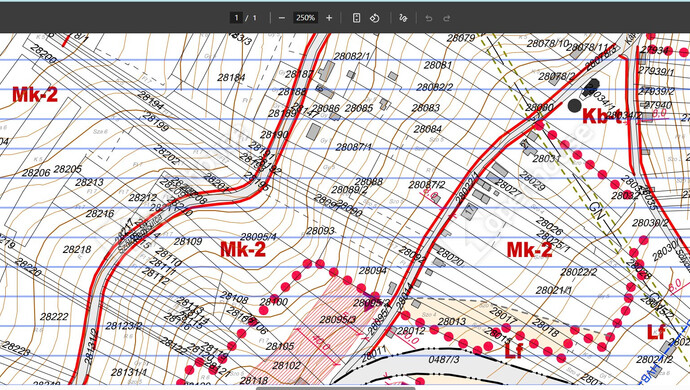This screenshot has width=690, height=390.
Task: Click parcel number 28105
Action: pyautogui.click(x=280, y=346)
